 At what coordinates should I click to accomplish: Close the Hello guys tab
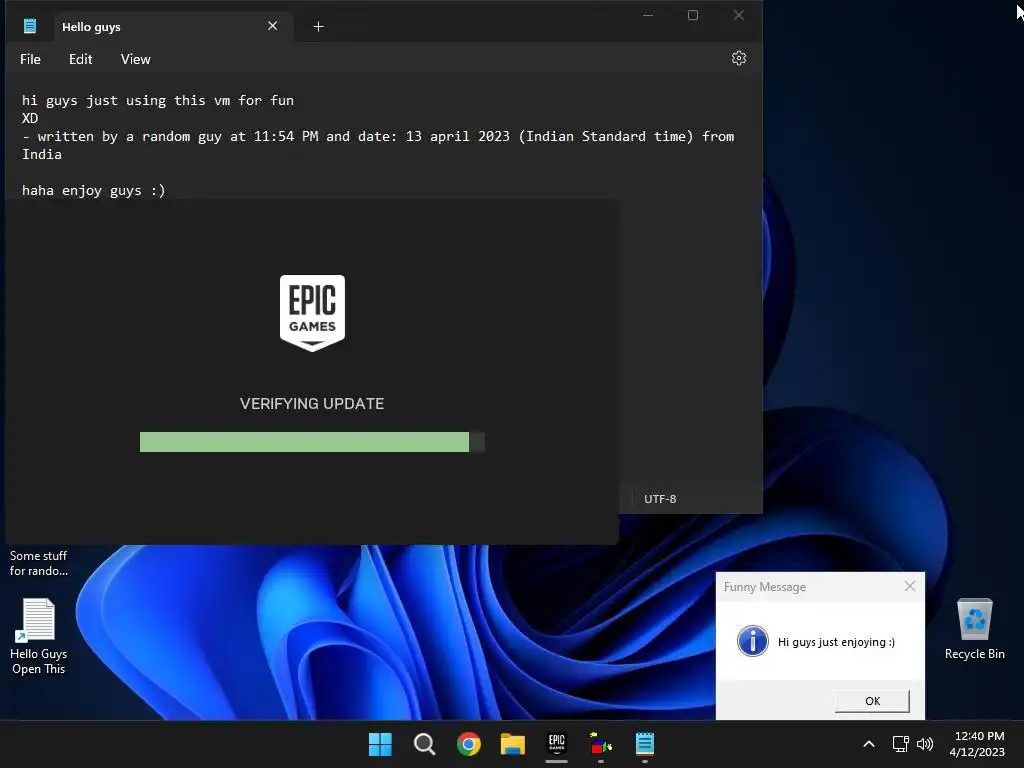coord(272,26)
